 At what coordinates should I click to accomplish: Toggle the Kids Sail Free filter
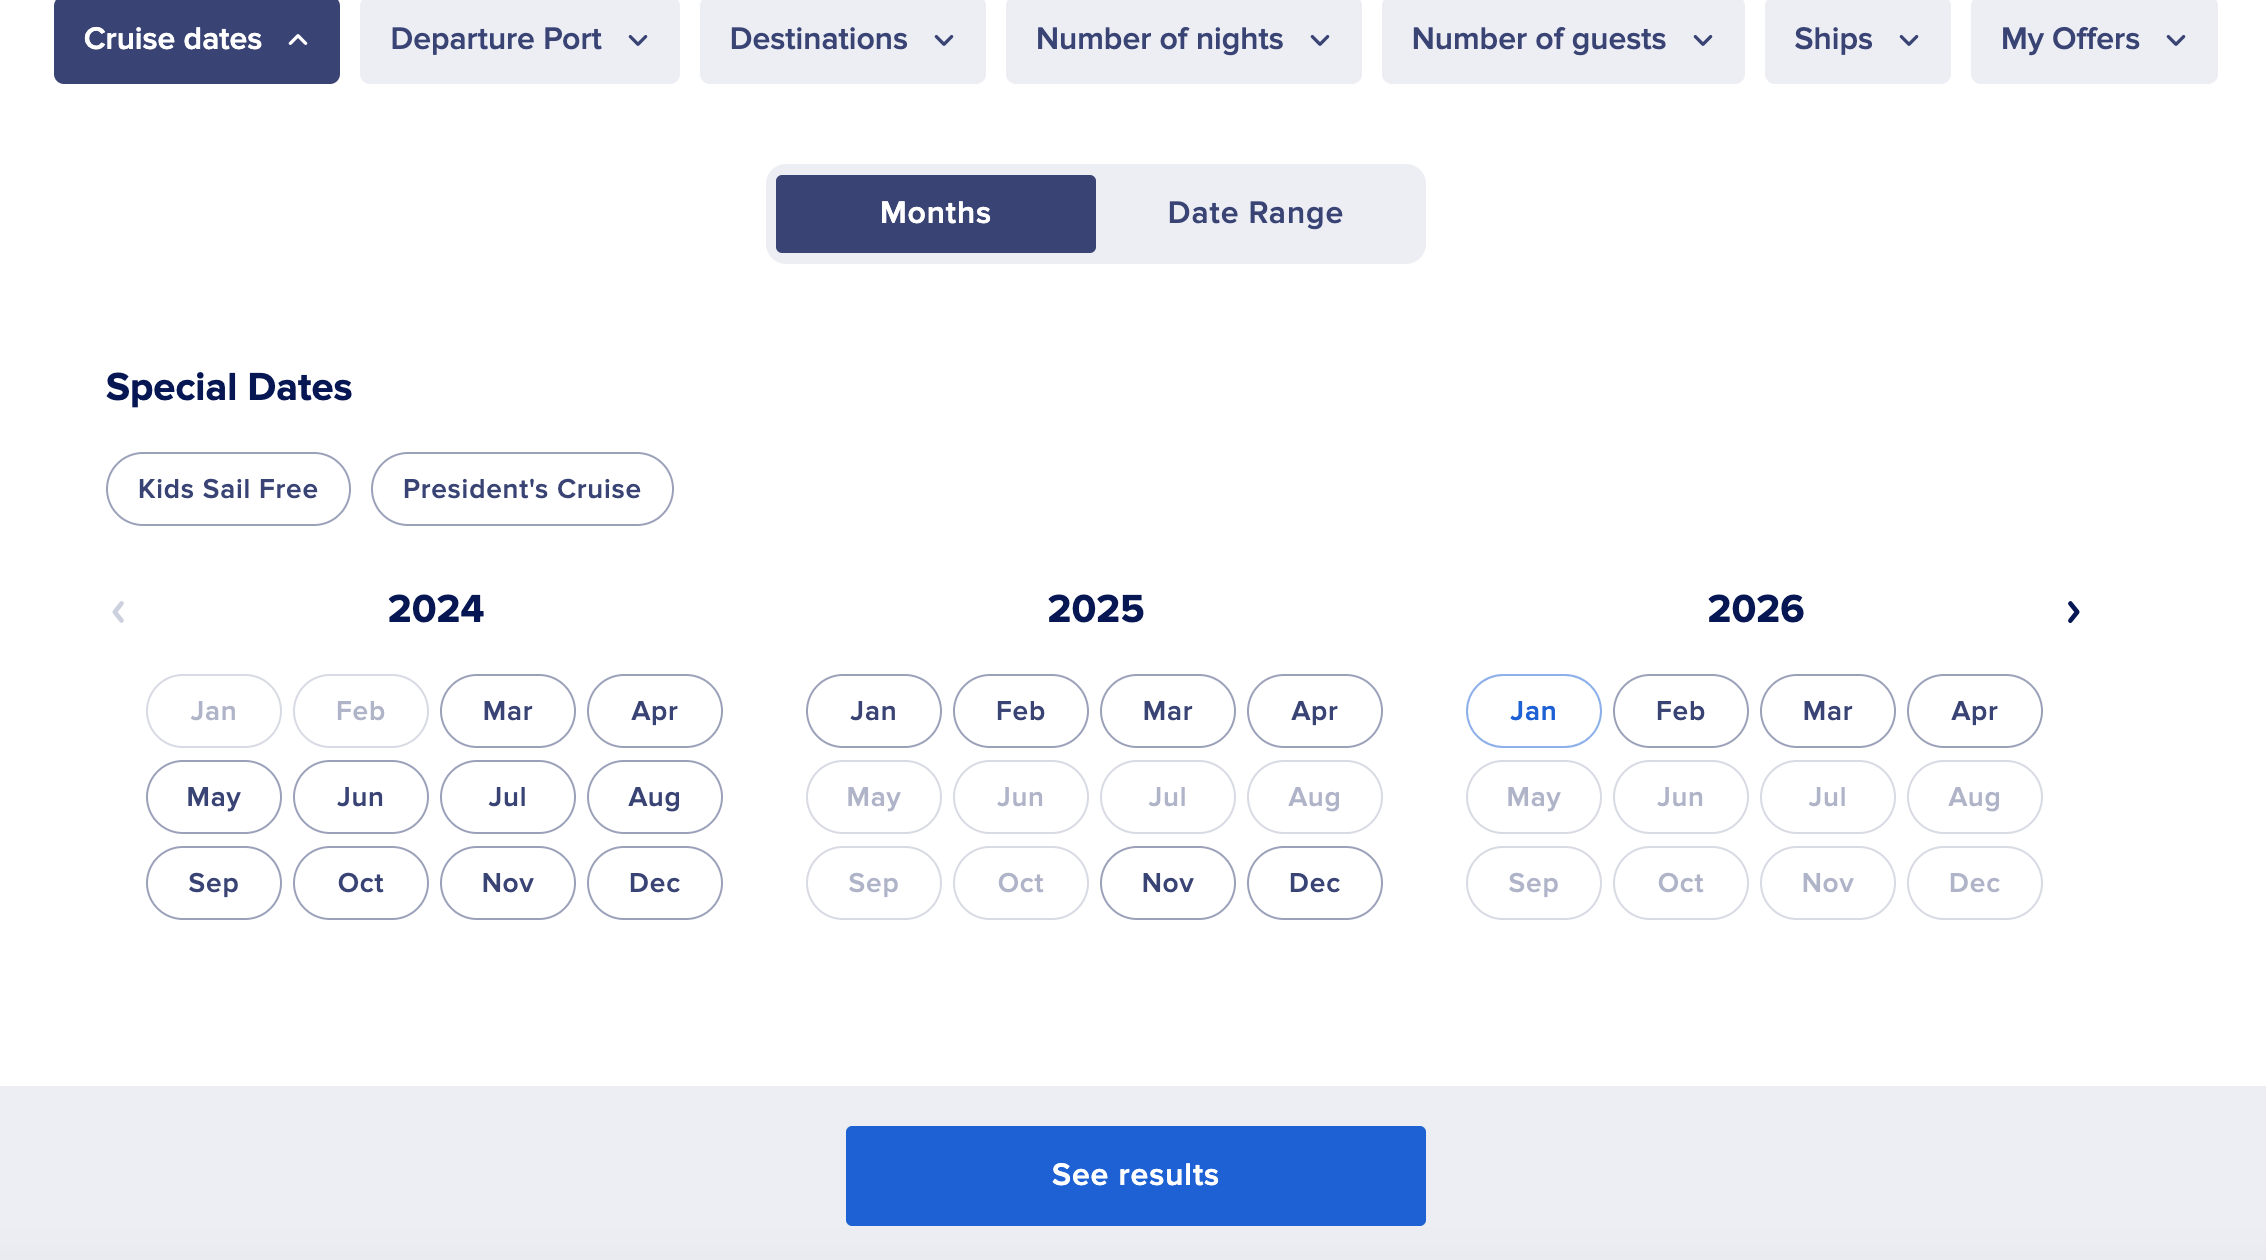click(x=228, y=489)
